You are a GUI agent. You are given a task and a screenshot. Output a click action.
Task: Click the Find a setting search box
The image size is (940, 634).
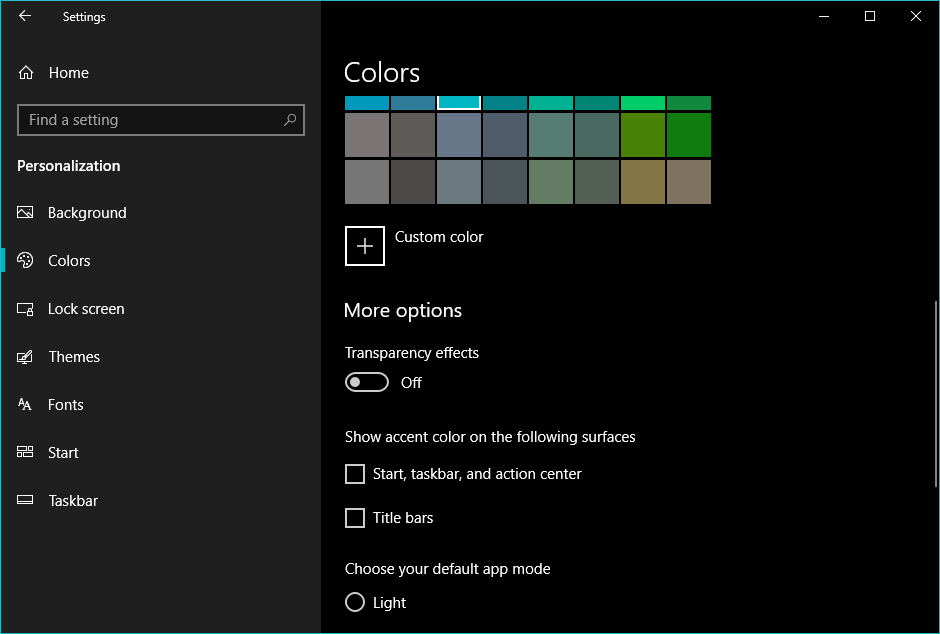tap(150, 120)
